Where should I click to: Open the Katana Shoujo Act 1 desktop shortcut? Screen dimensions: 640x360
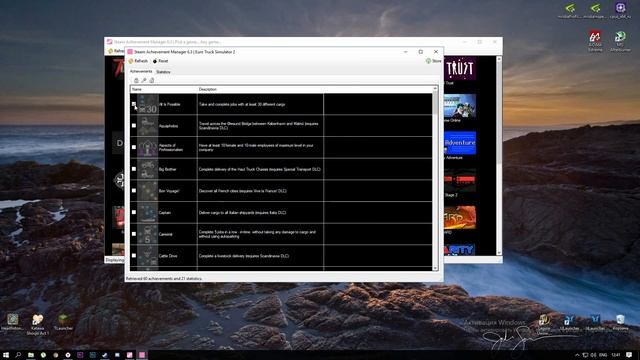coord(37,324)
